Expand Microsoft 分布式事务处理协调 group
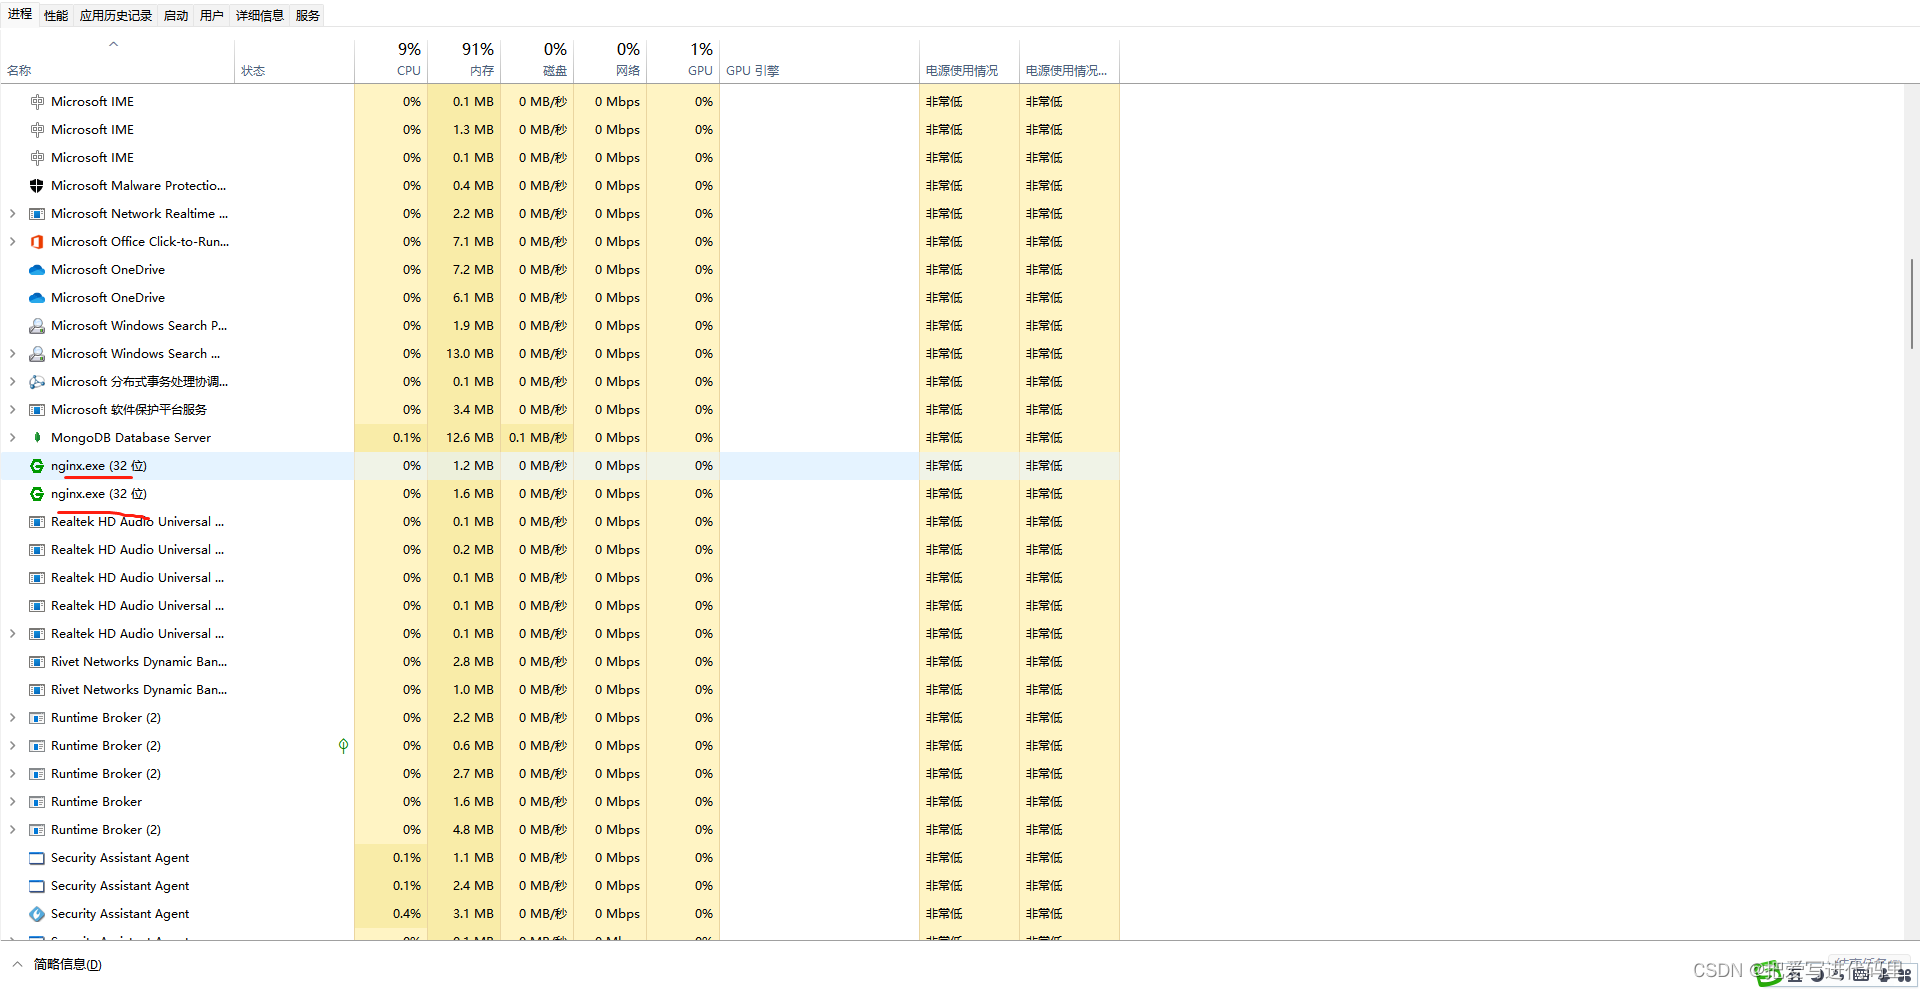Image resolution: width=1920 pixels, height=989 pixels. pos(12,382)
